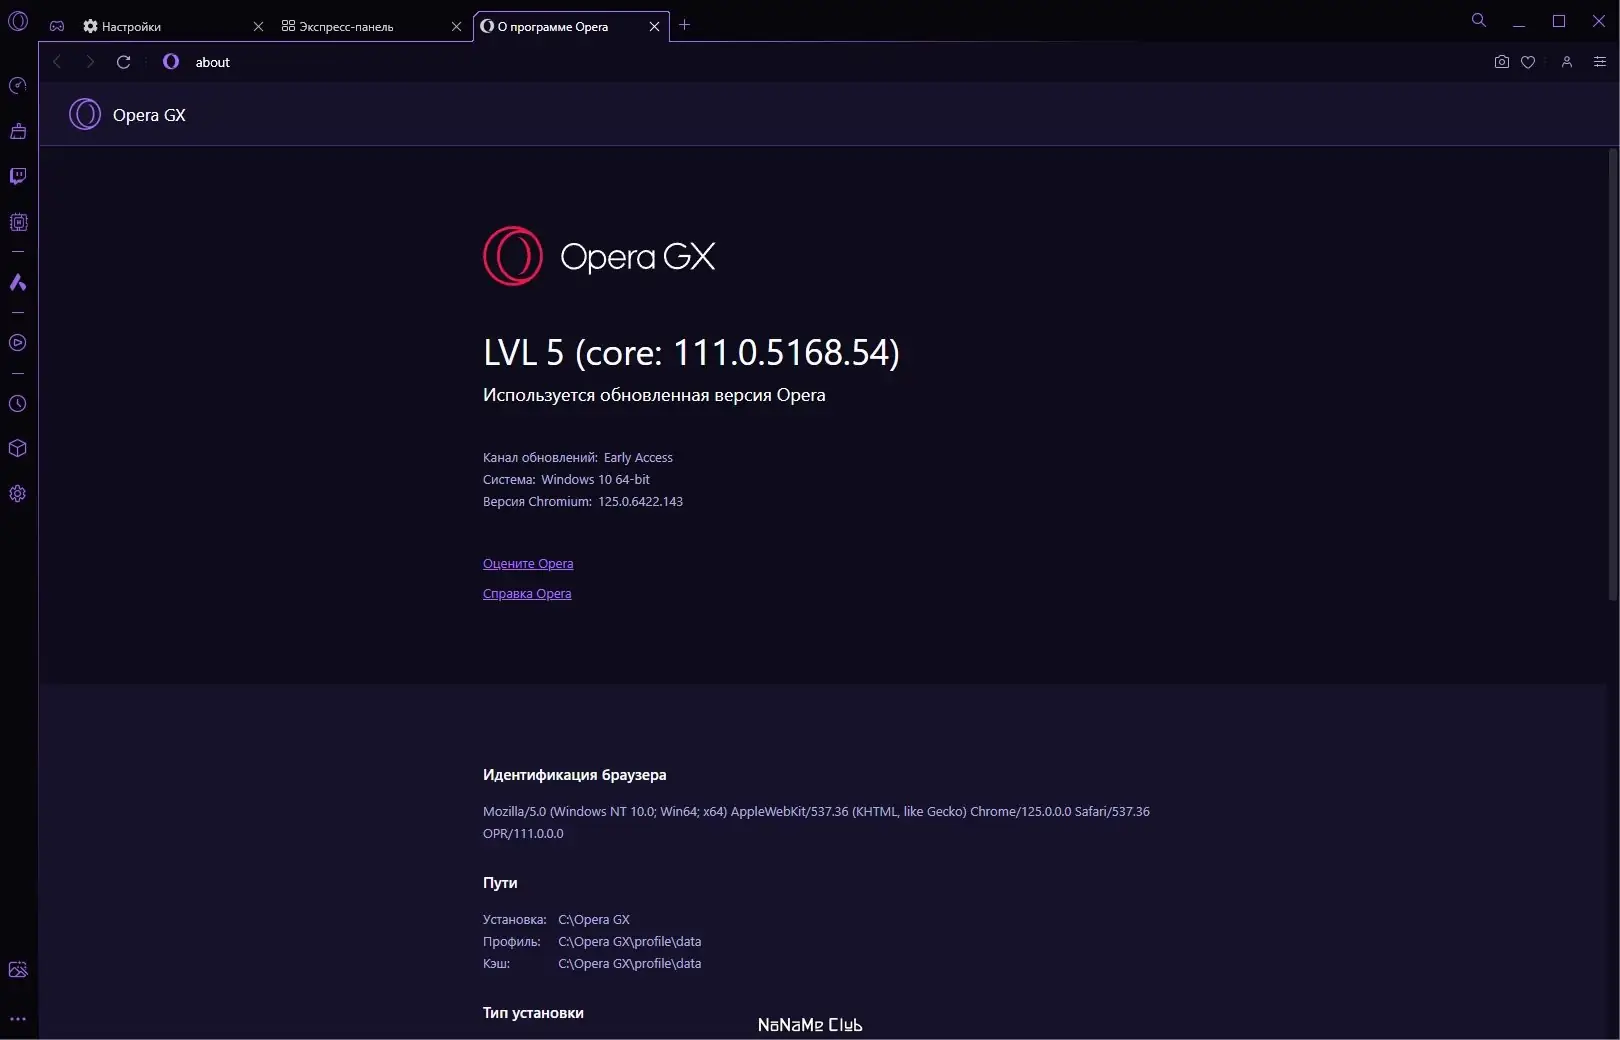Click the install path C:\Opera GX
Screen dimensions: 1620x1040
click(x=594, y=920)
